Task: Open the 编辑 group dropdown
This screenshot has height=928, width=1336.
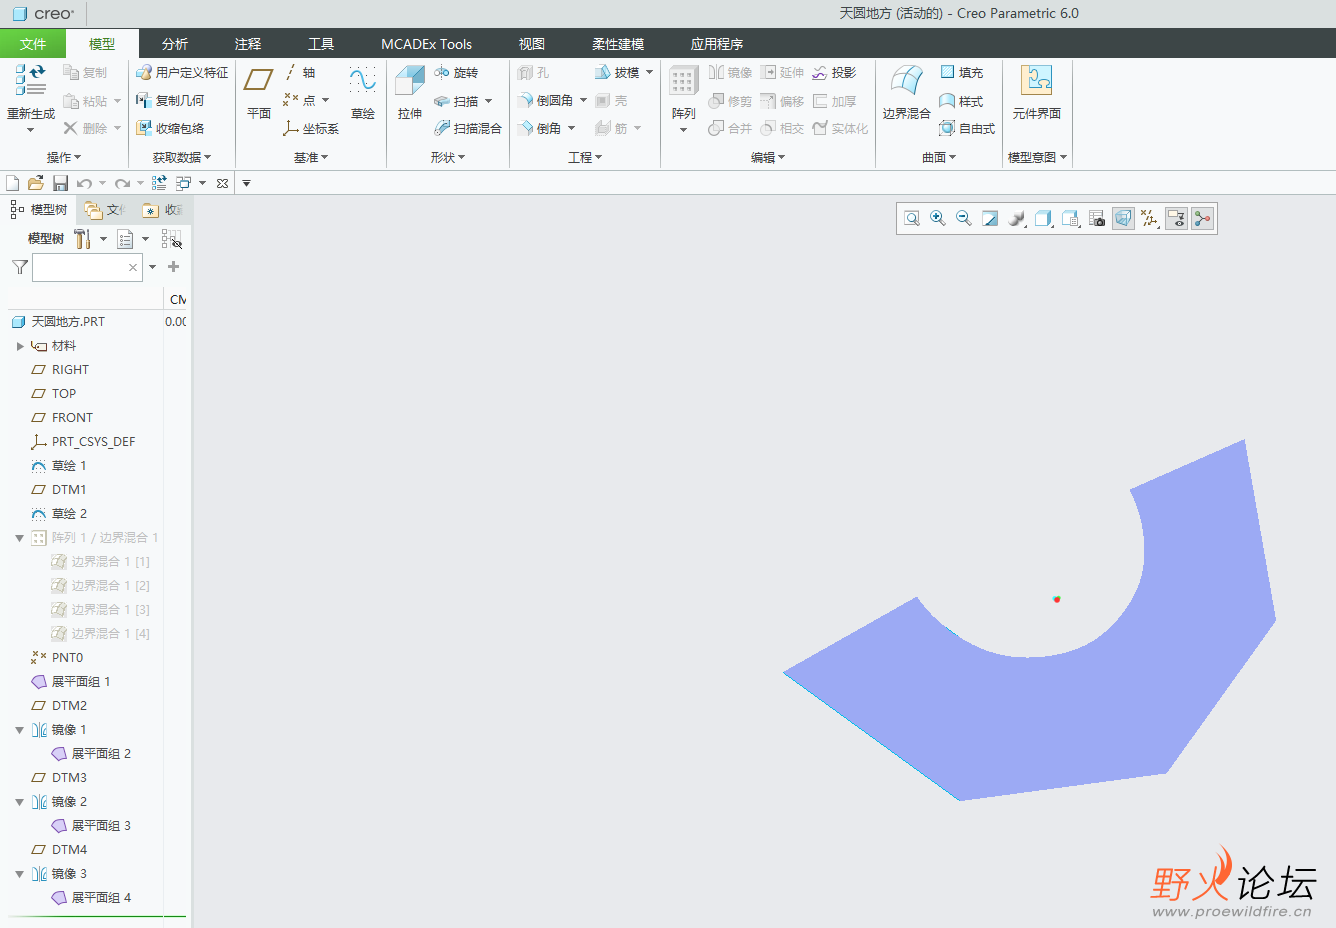Action: 768,158
